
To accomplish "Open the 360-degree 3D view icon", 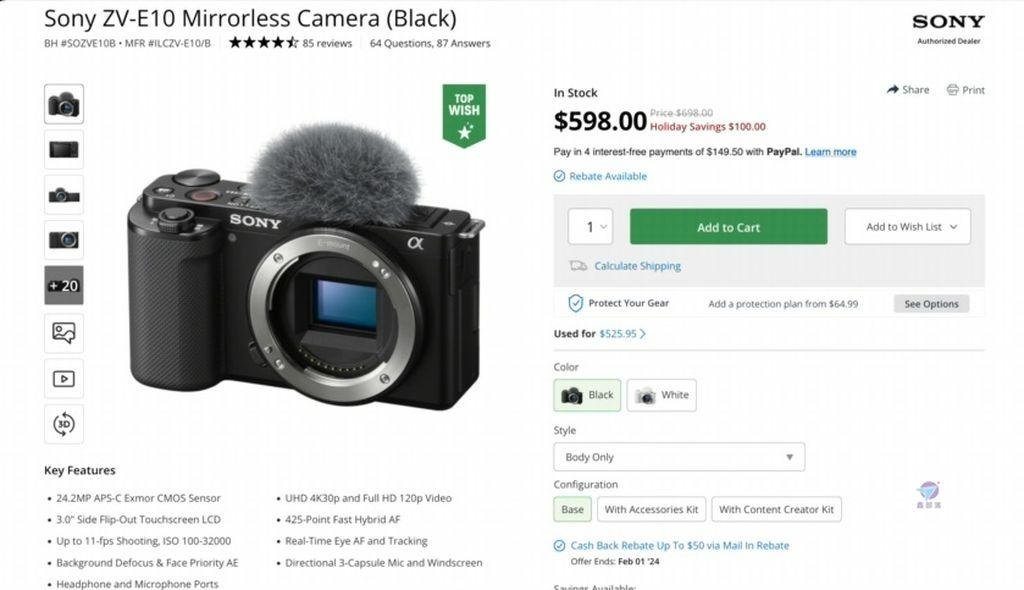I will 63,424.
